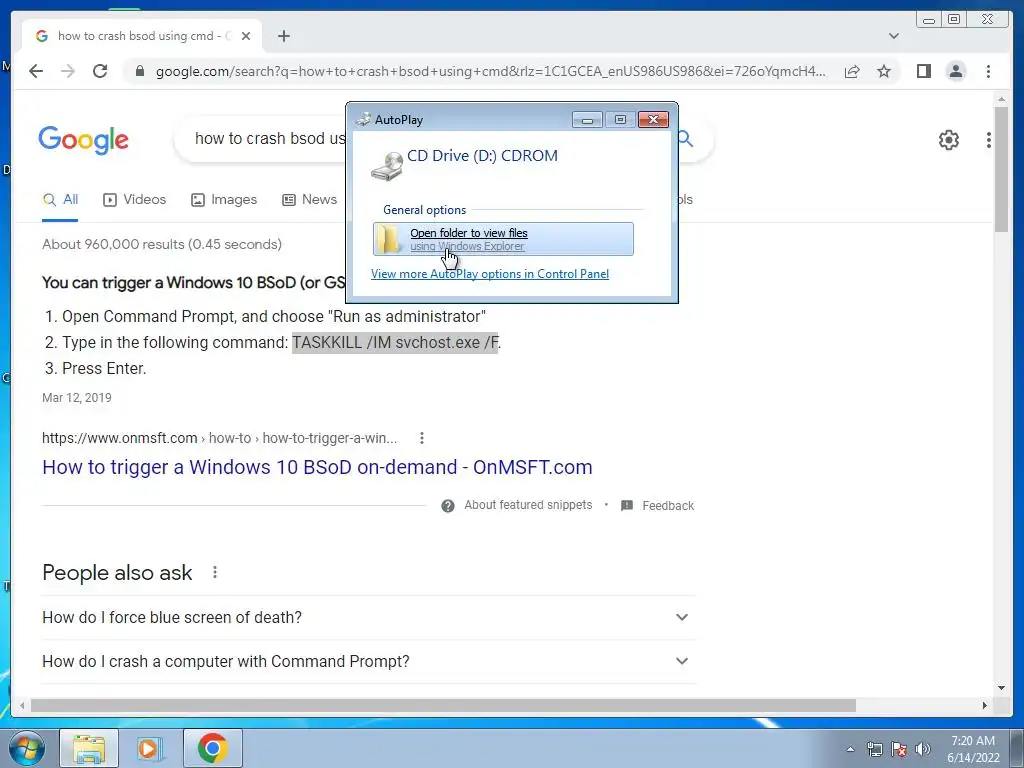The image size is (1024, 768).
Task: Switch to the Videos tab
Action: (x=135, y=200)
